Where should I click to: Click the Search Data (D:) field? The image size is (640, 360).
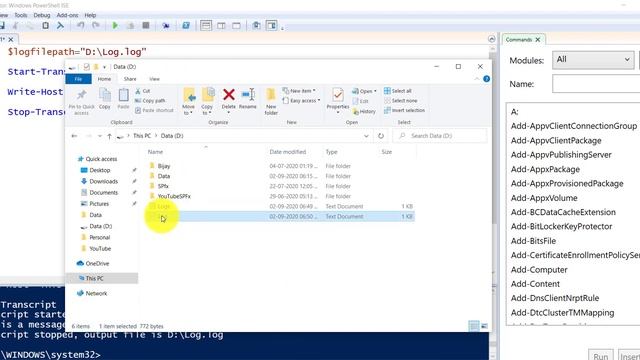pos(440,136)
